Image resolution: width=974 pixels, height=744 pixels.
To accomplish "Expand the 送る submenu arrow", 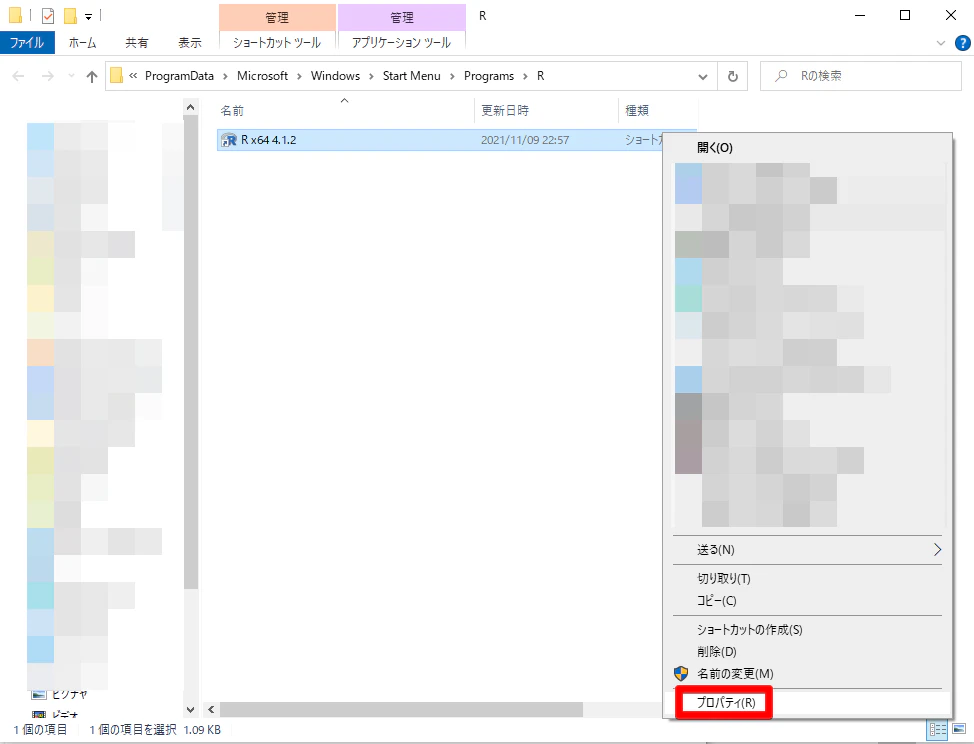I will 937,550.
